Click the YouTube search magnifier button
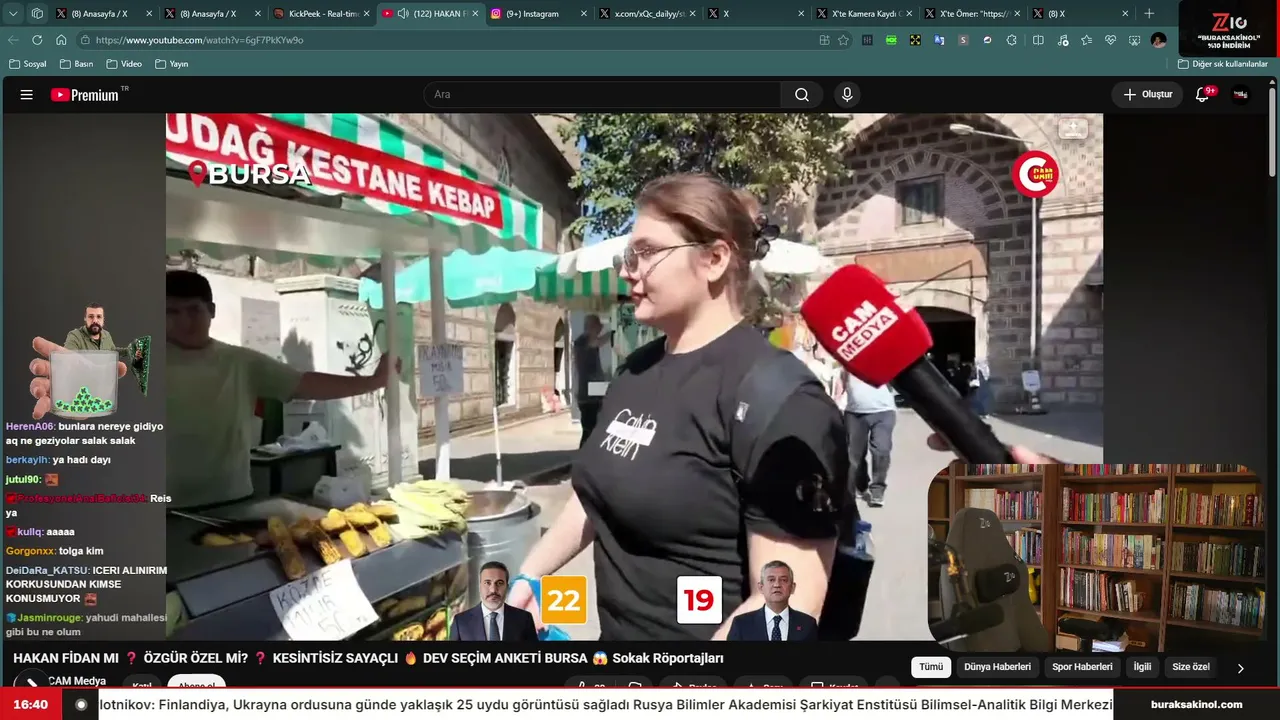This screenshot has height=720, width=1280. click(802, 95)
